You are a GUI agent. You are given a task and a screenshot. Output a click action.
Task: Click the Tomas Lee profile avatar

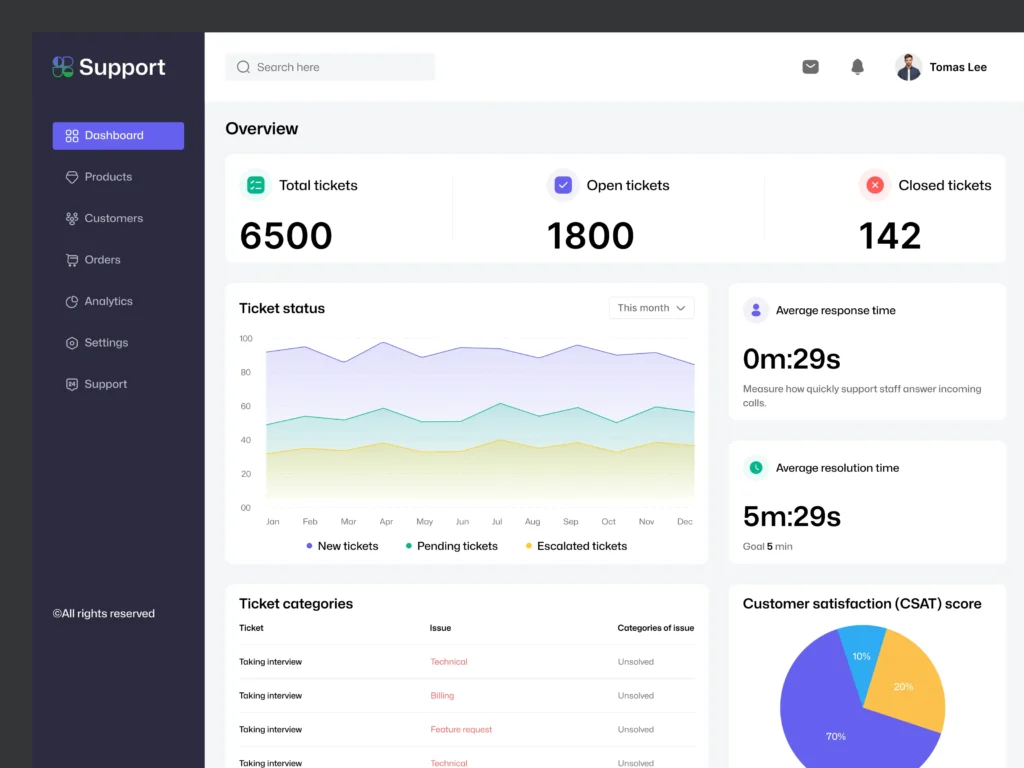908,67
